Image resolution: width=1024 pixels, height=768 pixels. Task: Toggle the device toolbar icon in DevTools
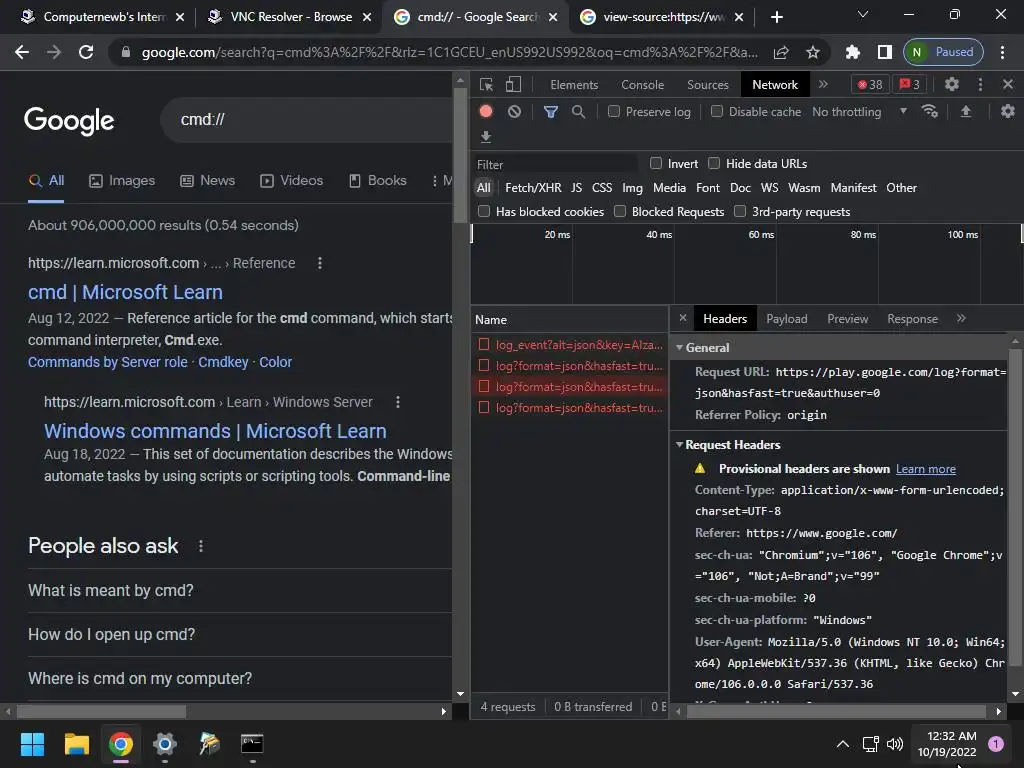[513, 85]
